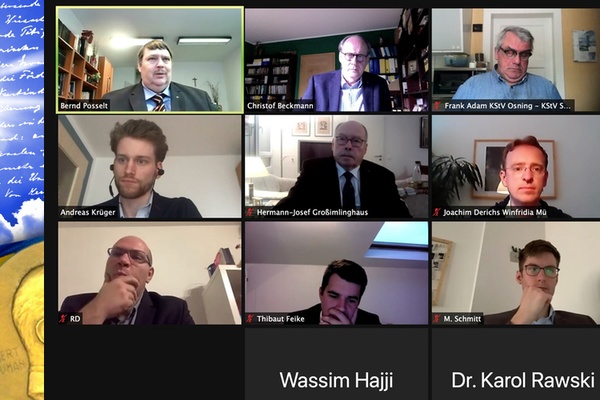The width and height of the screenshot is (600, 400).
Task: Click the Christof Beckmann name label
Action: [x=280, y=106]
